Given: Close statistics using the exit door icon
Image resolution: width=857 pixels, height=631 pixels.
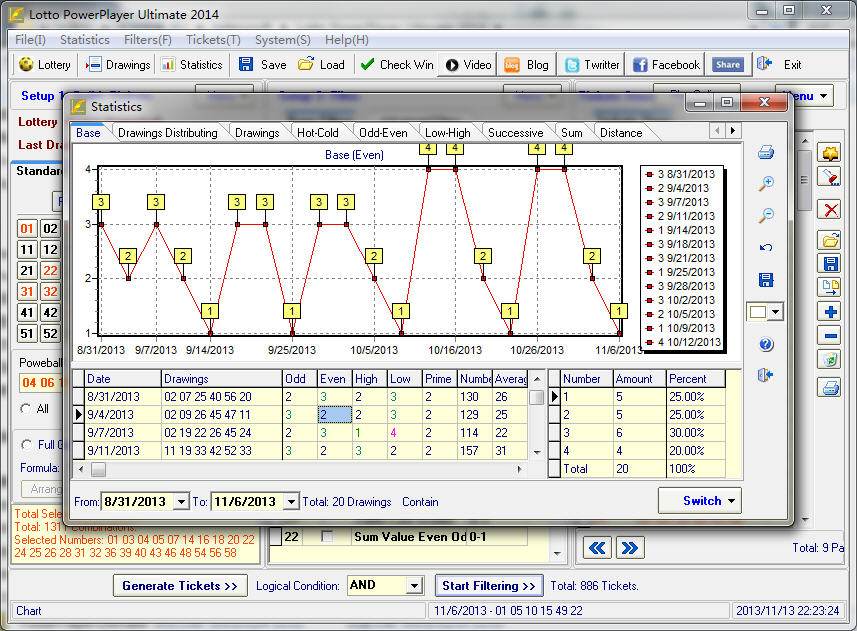Looking at the screenshot, I should [x=765, y=375].
